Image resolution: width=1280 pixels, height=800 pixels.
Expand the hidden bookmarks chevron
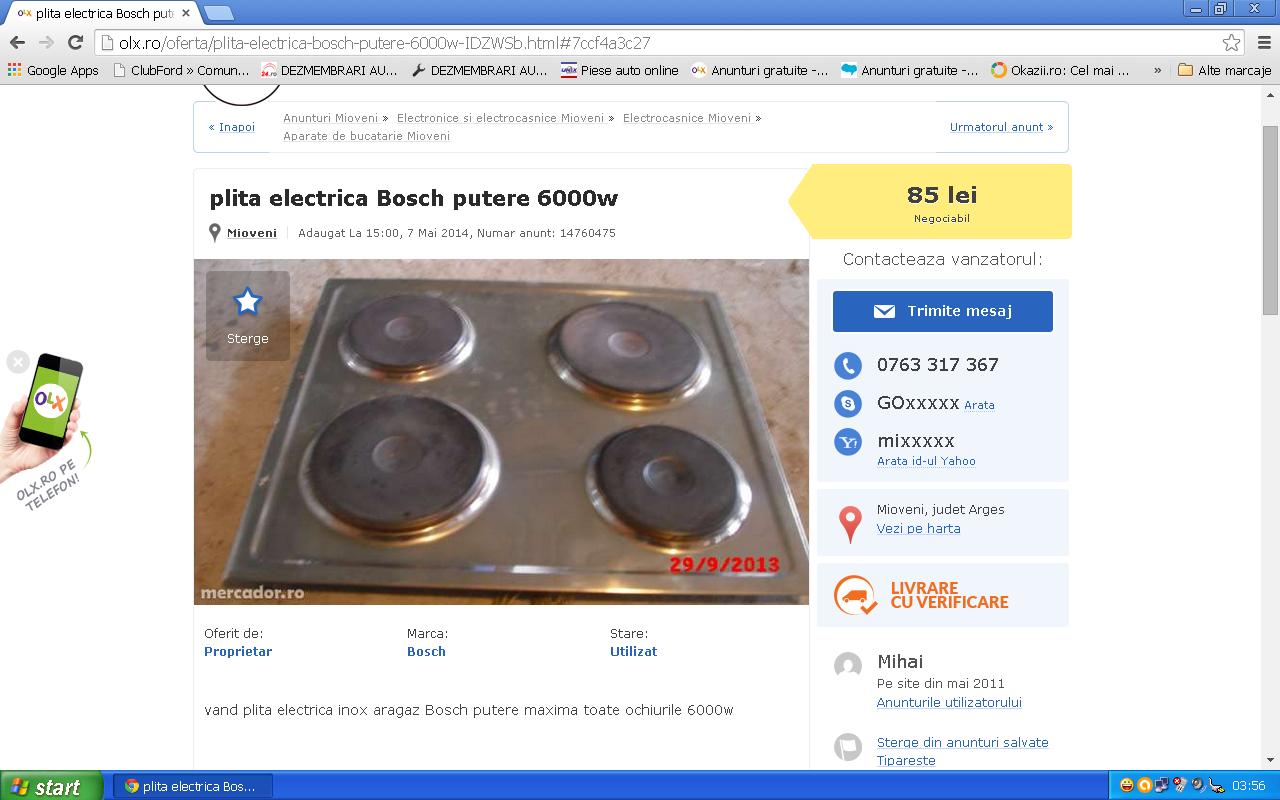coord(1157,70)
